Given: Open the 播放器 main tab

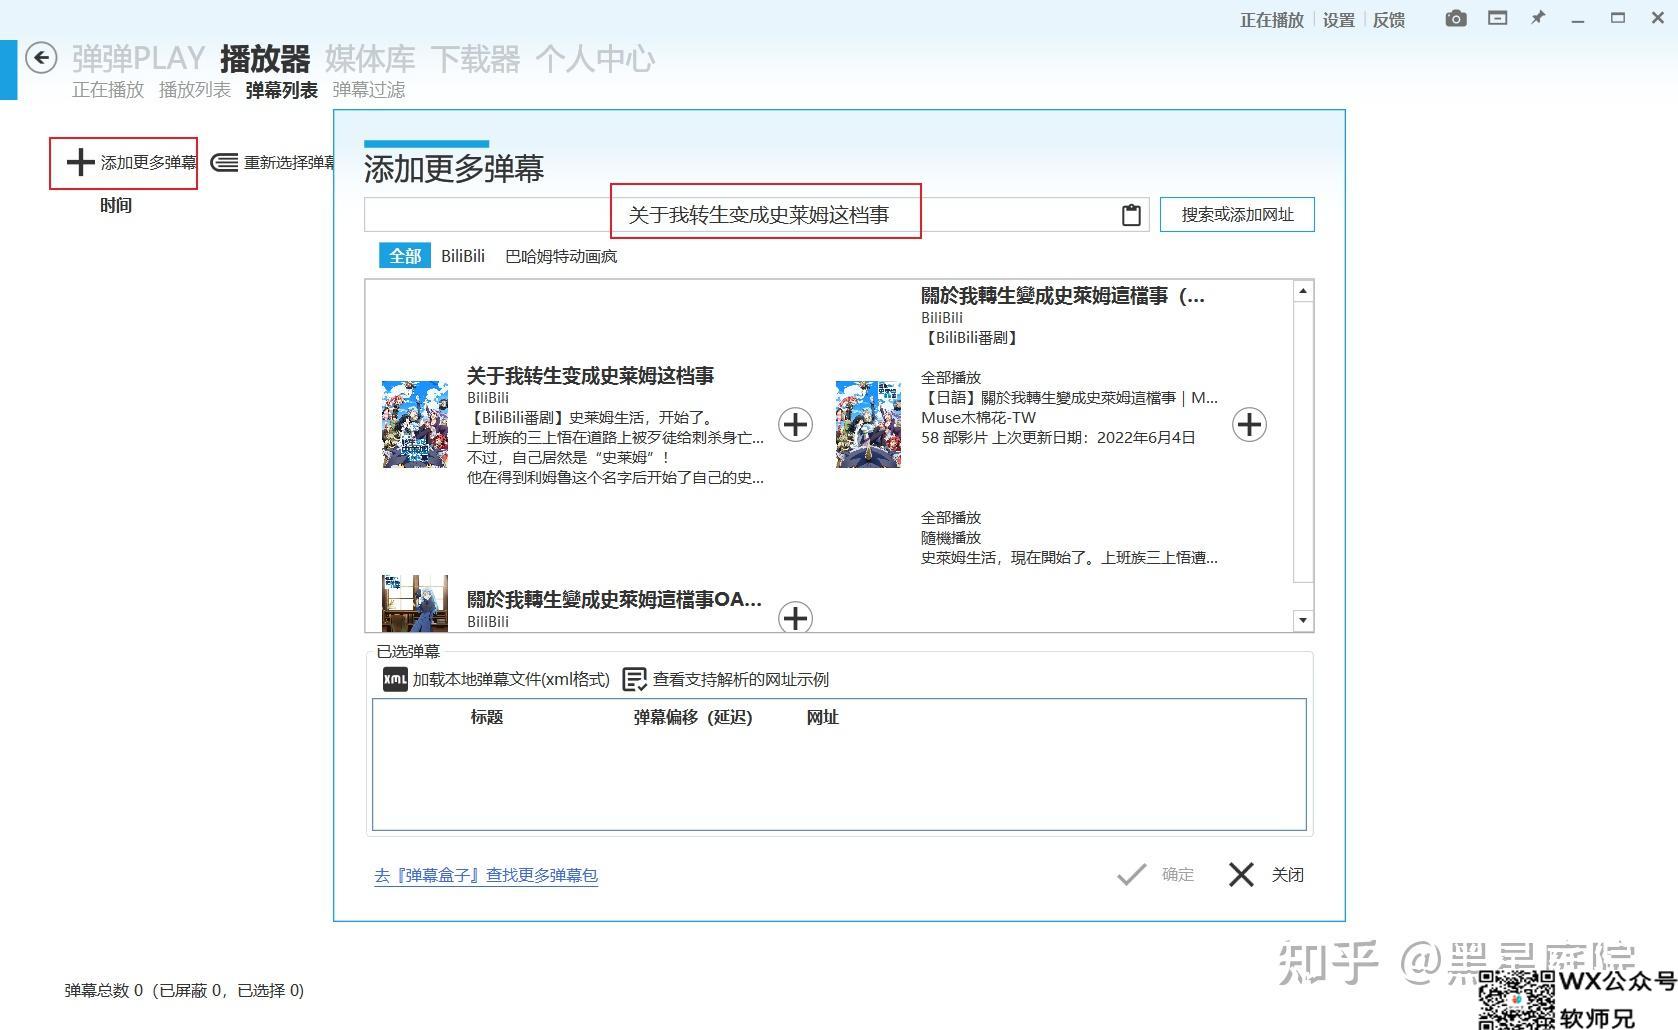Looking at the screenshot, I should tap(265, 59).
